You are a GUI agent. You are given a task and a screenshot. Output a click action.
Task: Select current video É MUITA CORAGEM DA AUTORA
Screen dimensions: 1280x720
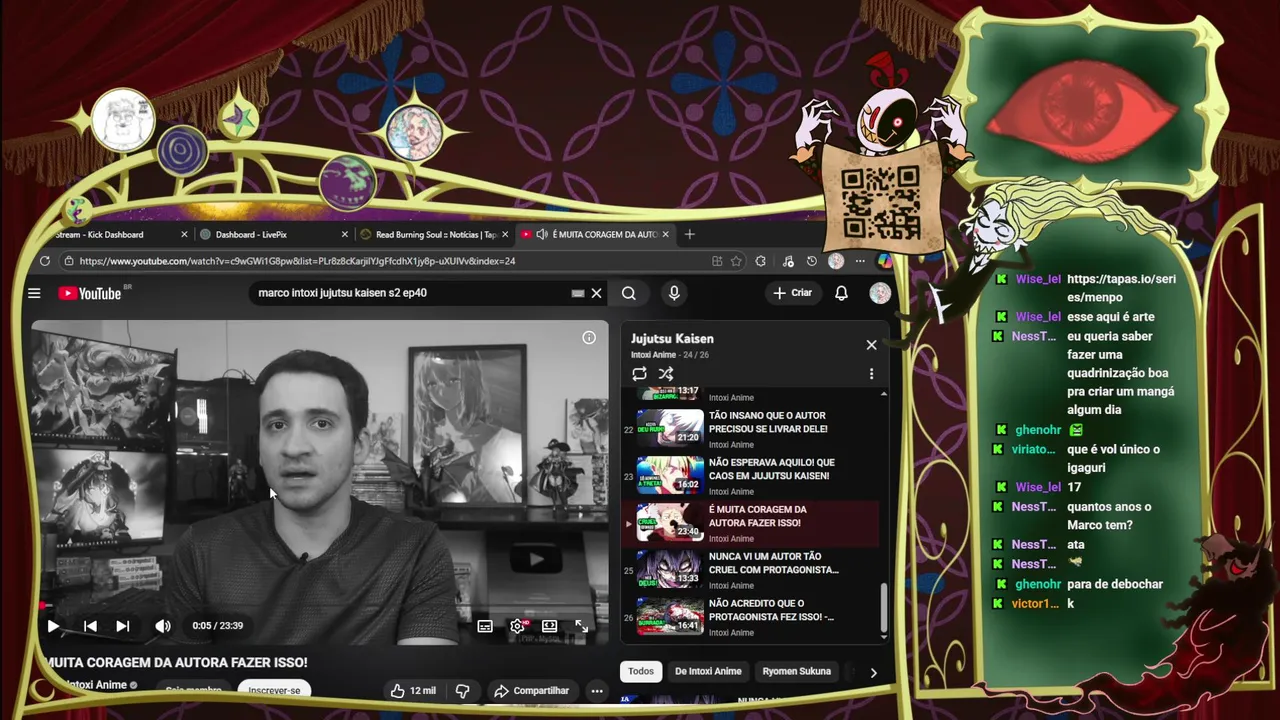tap(750, 522)
